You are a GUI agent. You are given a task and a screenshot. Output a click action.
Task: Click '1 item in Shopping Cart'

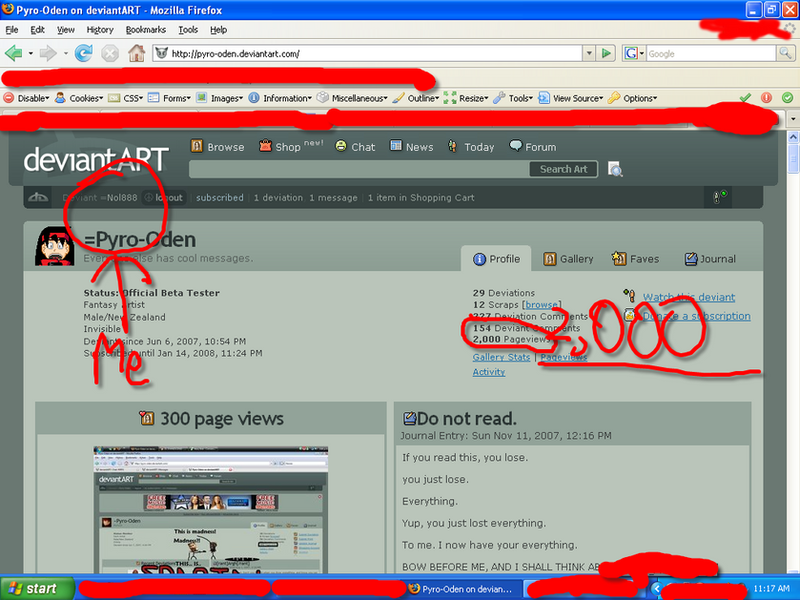click(x=421, y=197)
